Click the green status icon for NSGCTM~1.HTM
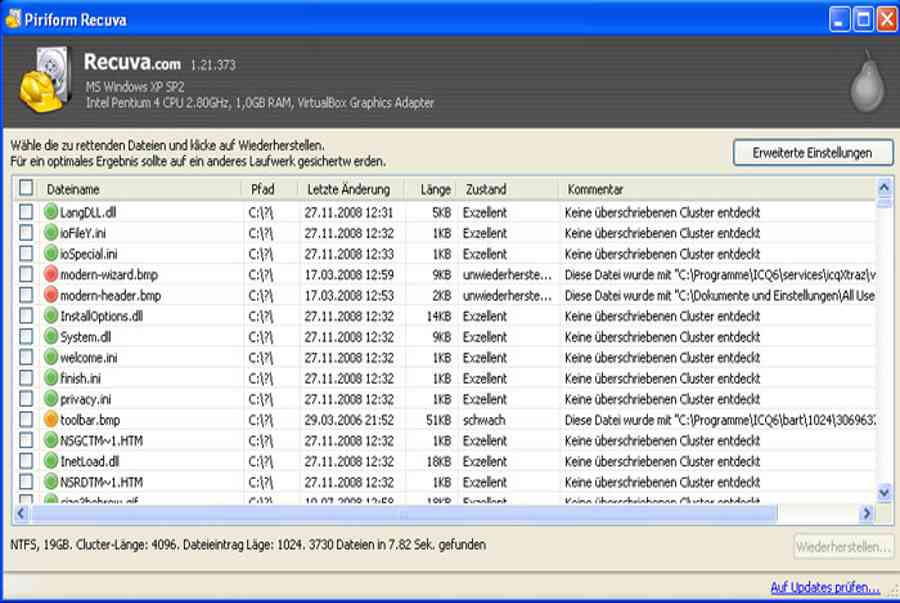The height and width of the screenshot is (603, 900). click(51, 440)
